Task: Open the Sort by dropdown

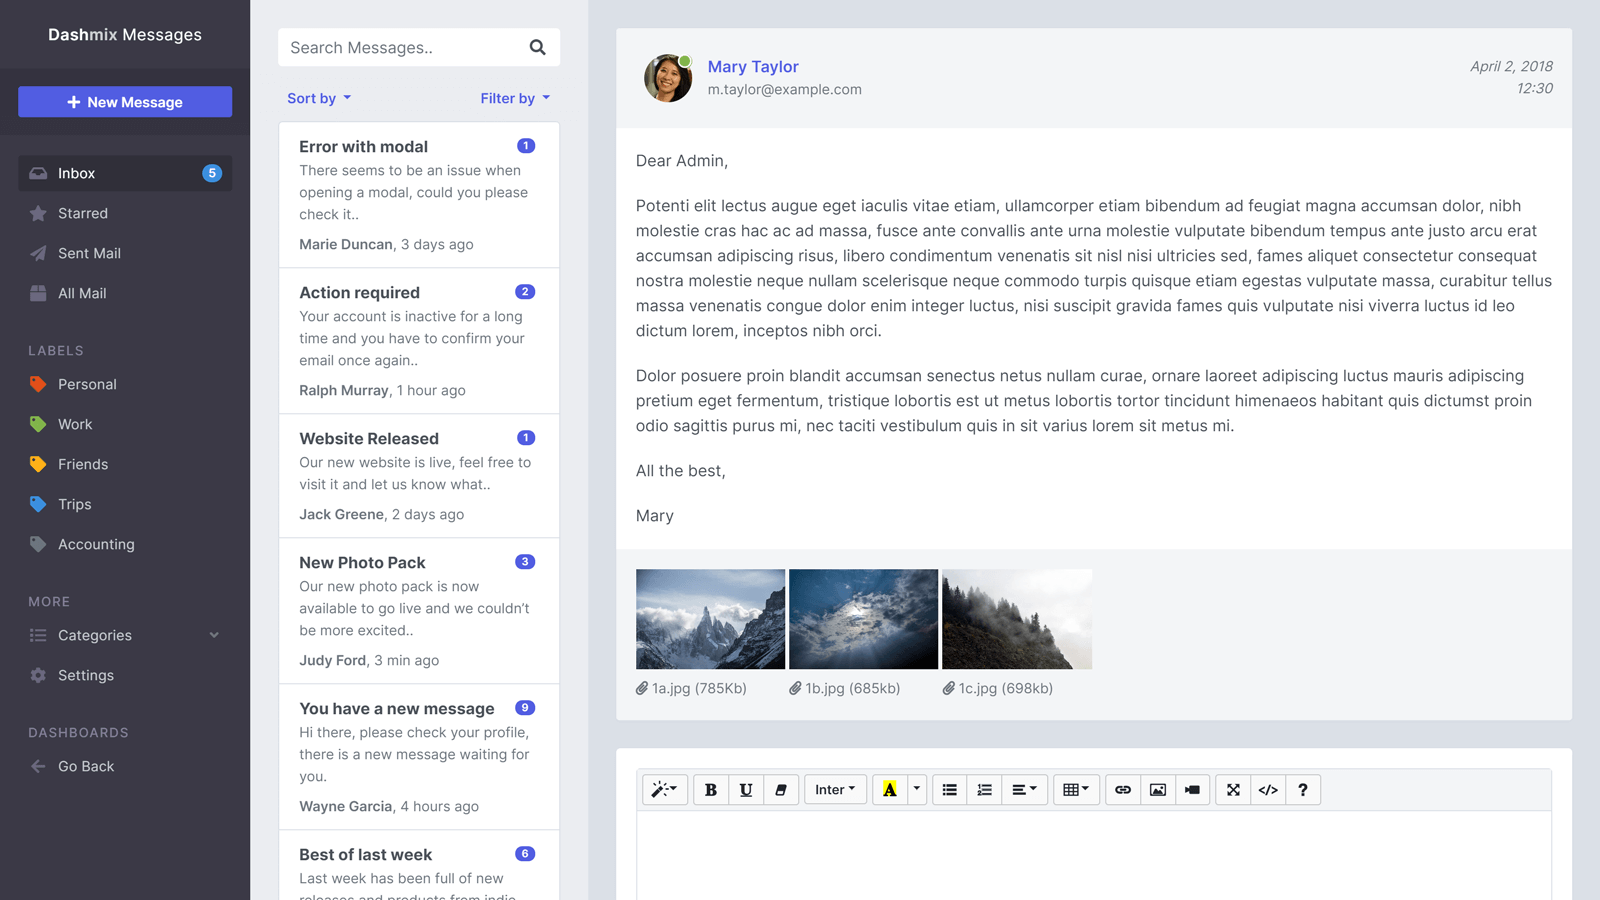Action: pyautogui.click(x=319, y=98)
